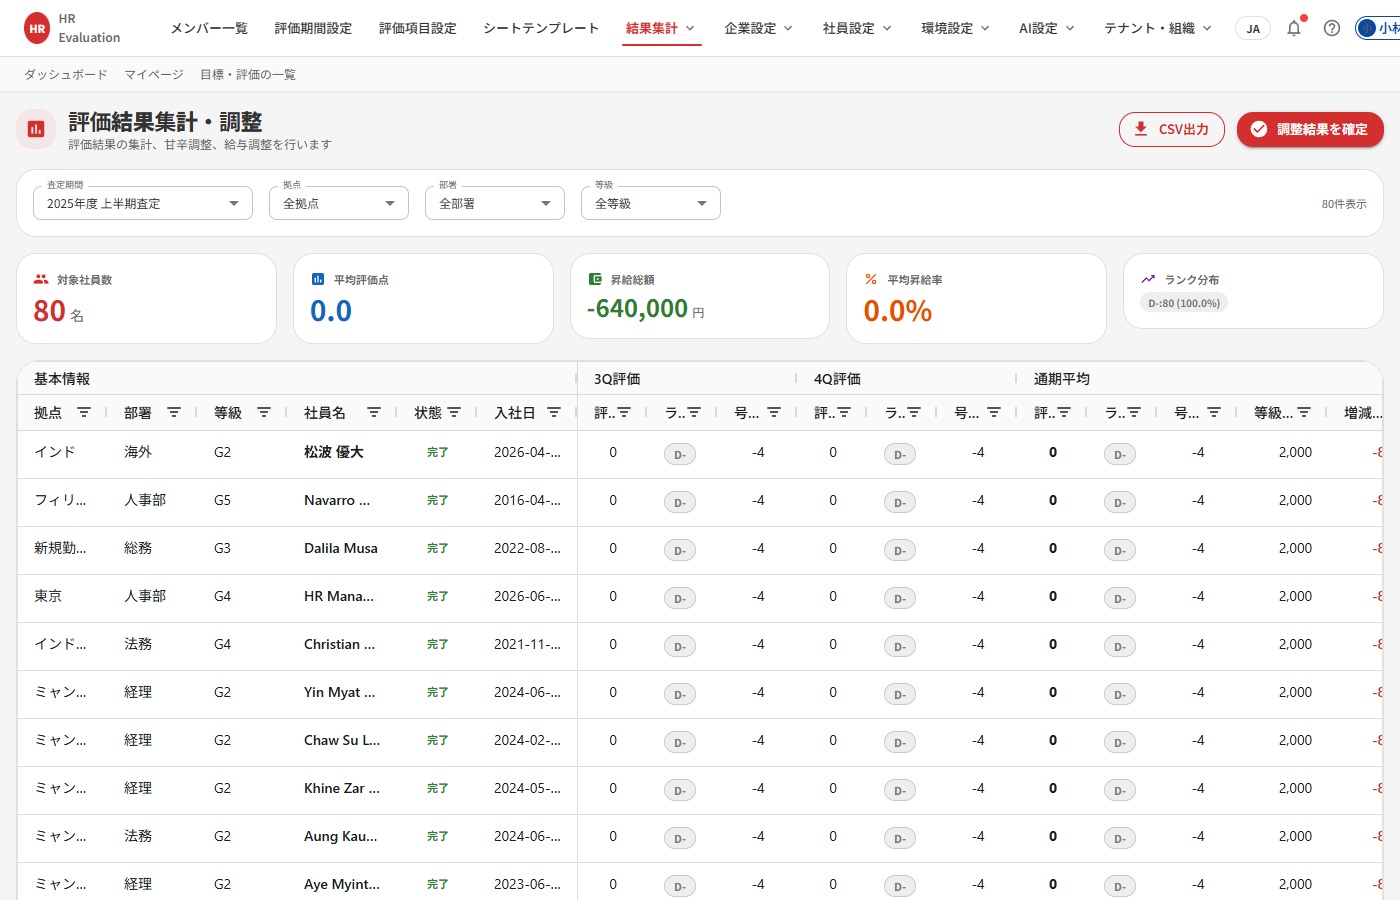The height and width of the screenshot is (900, 1400).
Task: Open the 状態 column filter icon
Action: coord(454,412)
